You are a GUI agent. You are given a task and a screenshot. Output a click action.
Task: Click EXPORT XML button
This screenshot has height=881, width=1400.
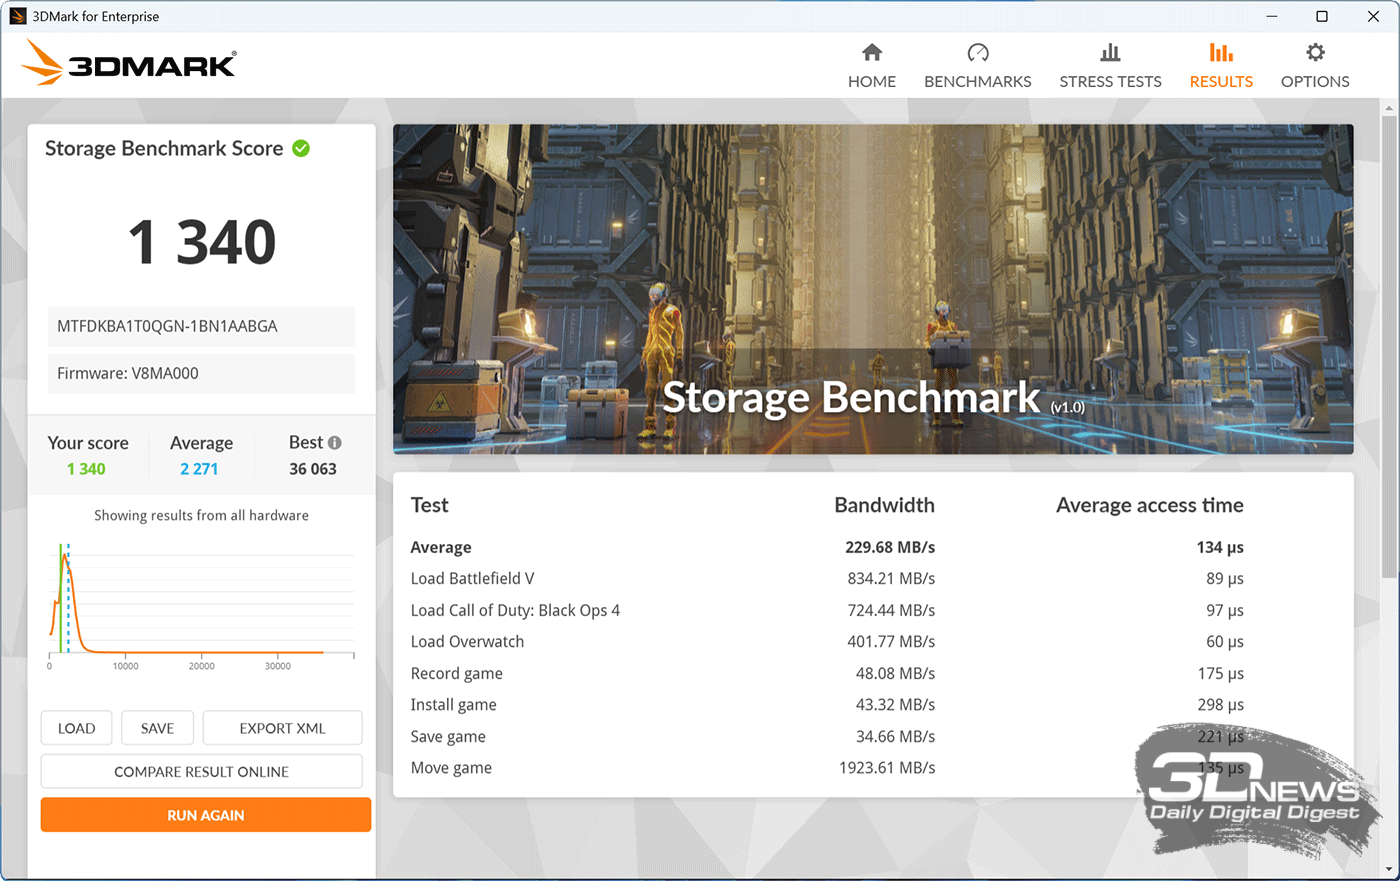pyautogui.click(x=282, y=728)
